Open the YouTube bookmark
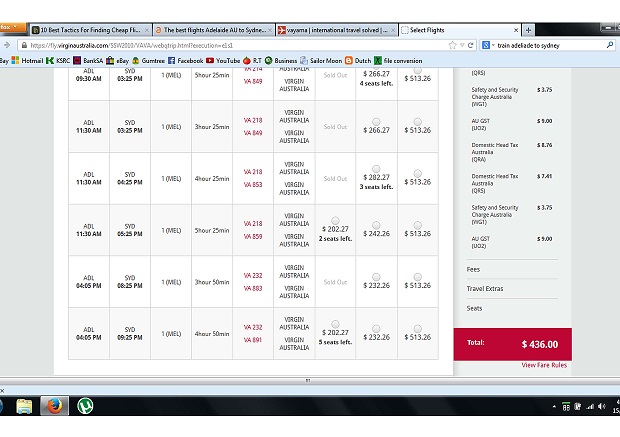Screen dimensions: 620x437 point(223,61)
